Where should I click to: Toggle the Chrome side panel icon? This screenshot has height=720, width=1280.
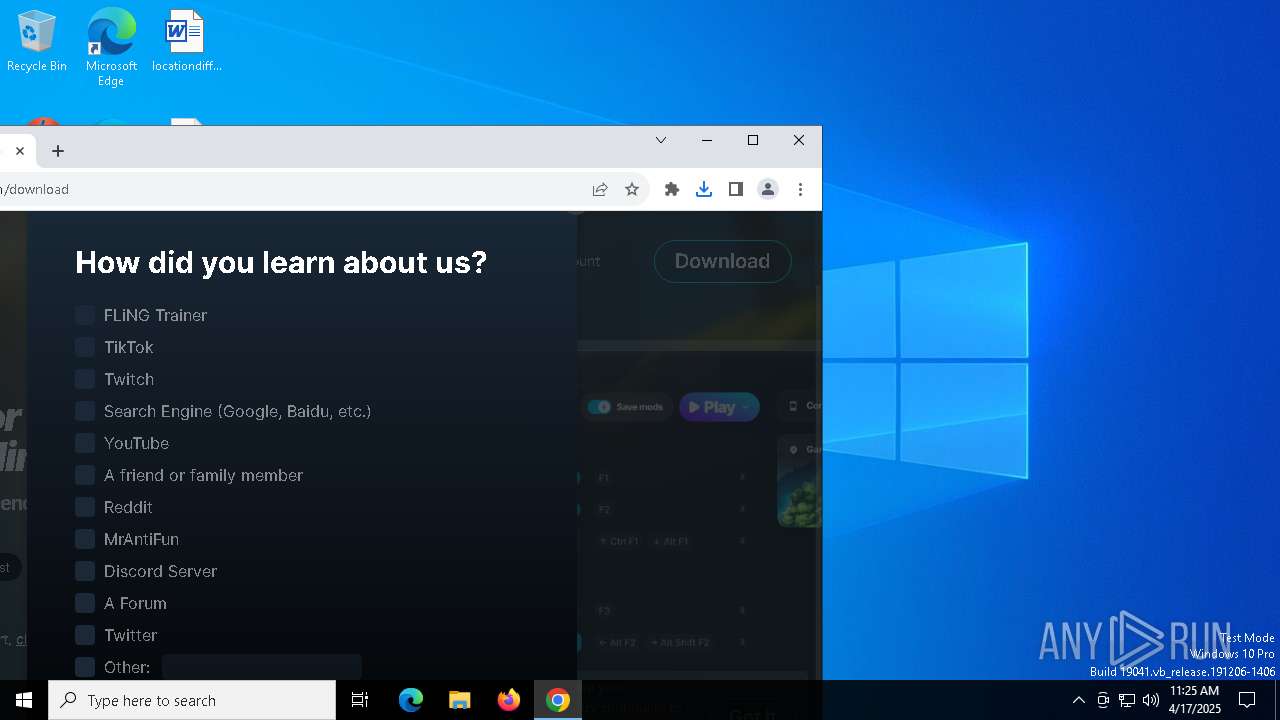click(x=736, y=189)
